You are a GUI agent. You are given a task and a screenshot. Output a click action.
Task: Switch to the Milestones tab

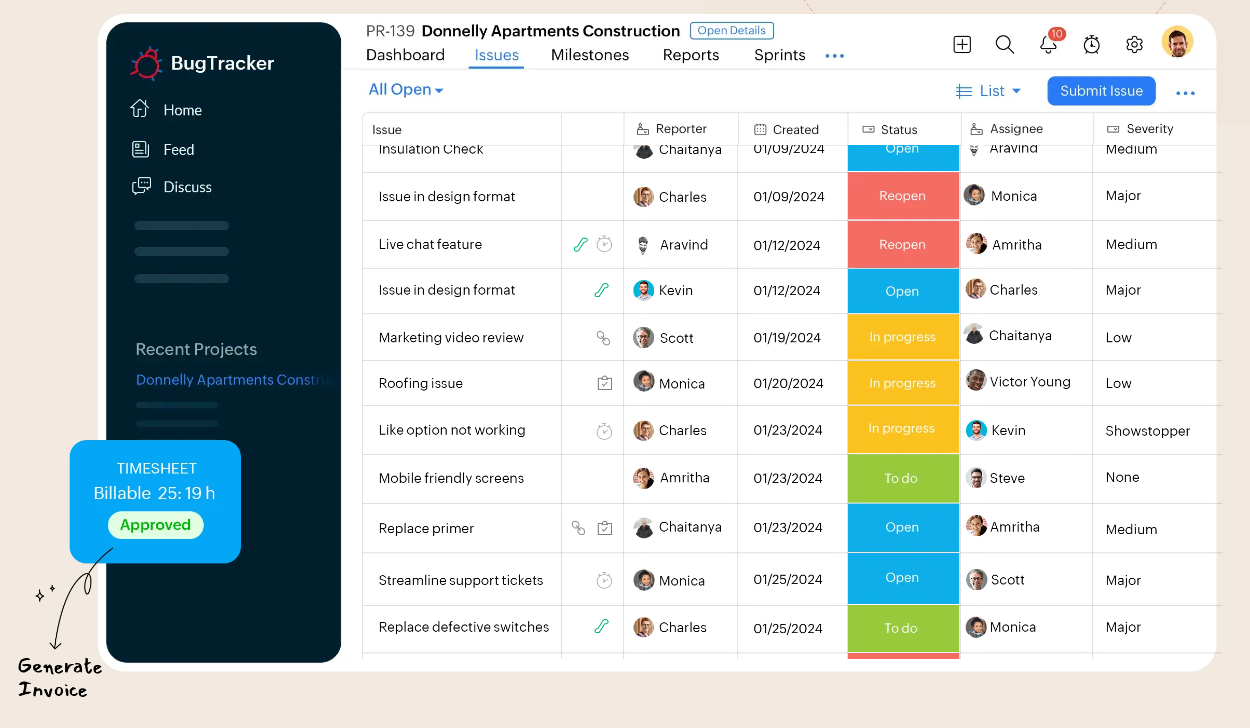click(590, 55)
